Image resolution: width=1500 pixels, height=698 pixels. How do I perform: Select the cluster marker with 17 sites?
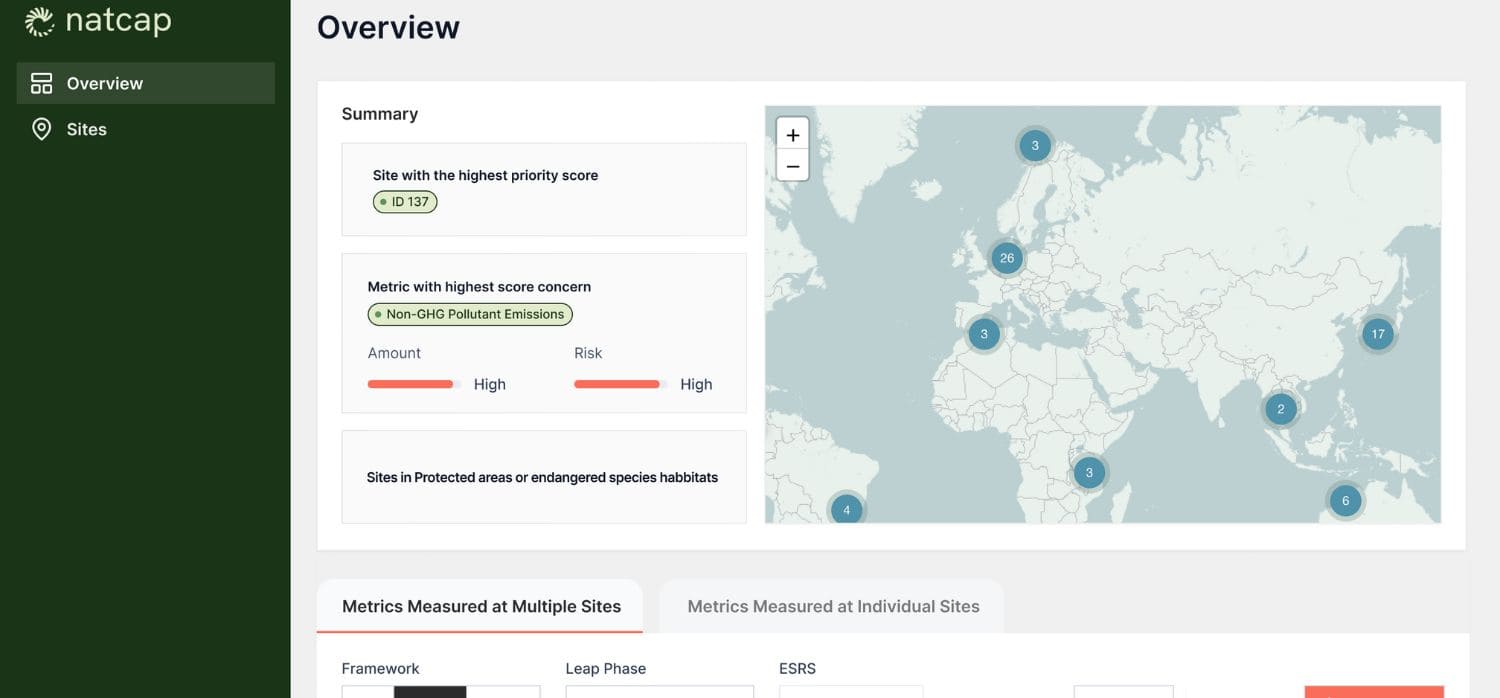pos(1377,334)
